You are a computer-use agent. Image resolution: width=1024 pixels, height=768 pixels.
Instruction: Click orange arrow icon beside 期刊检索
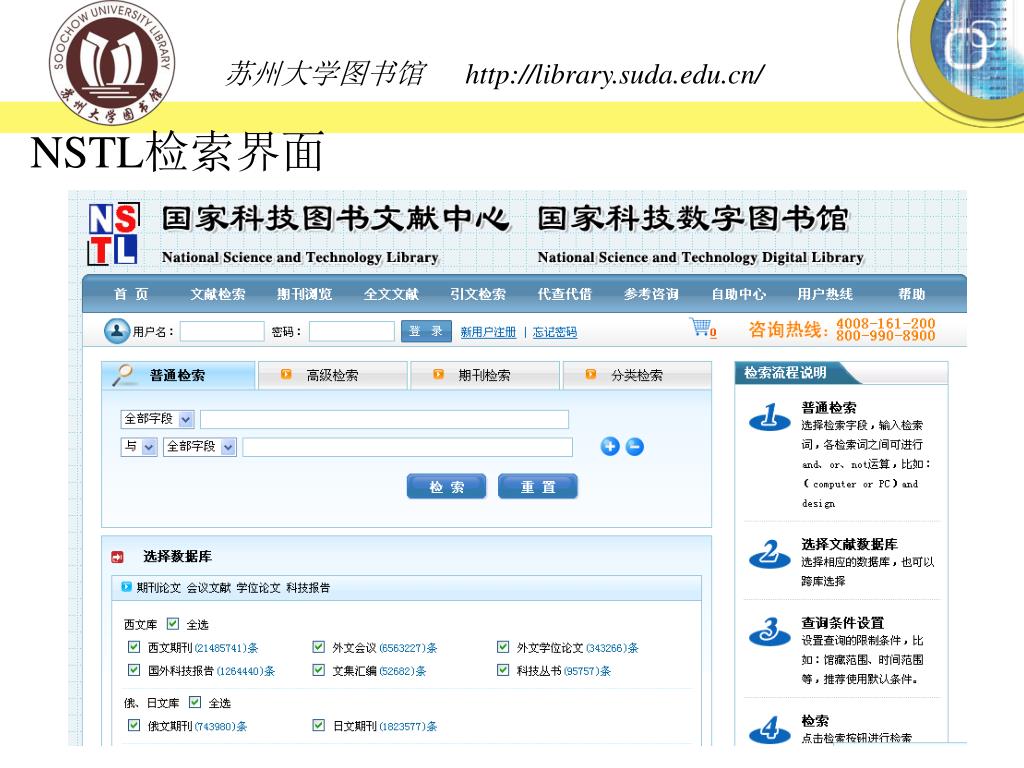pos(438,374)
